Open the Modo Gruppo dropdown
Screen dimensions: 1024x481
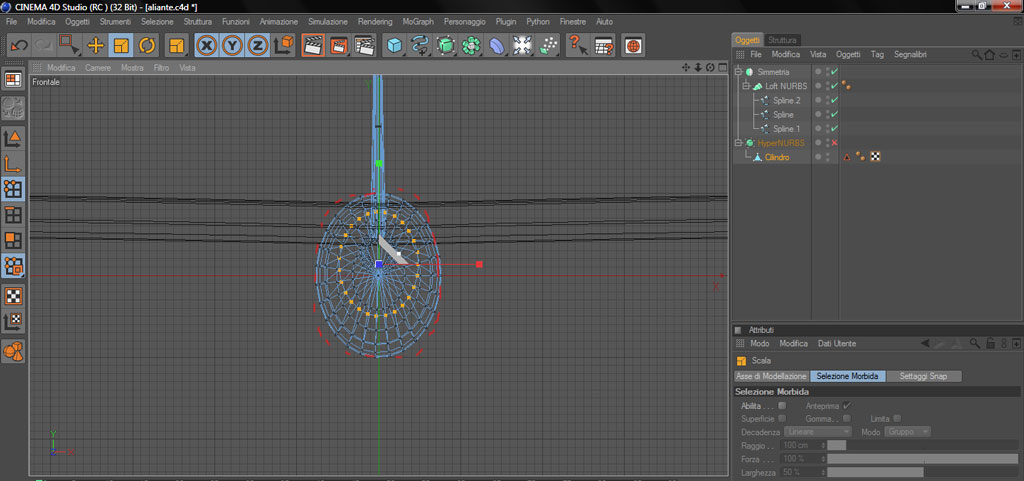[908, 431]
